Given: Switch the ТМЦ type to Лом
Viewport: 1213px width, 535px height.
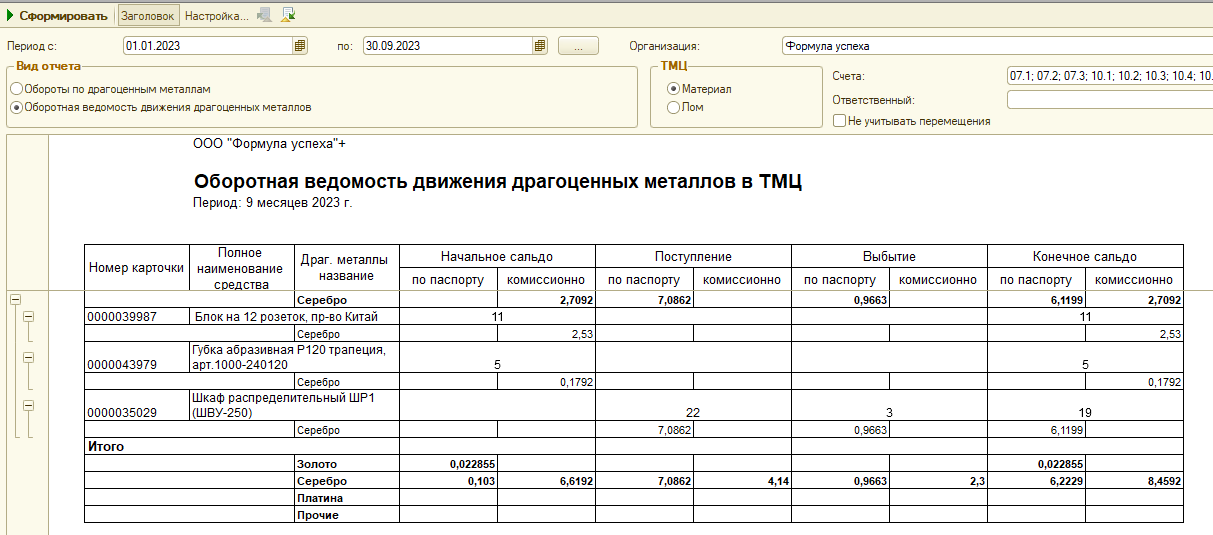Looking at the screenshot, I should tap(673, 107).
